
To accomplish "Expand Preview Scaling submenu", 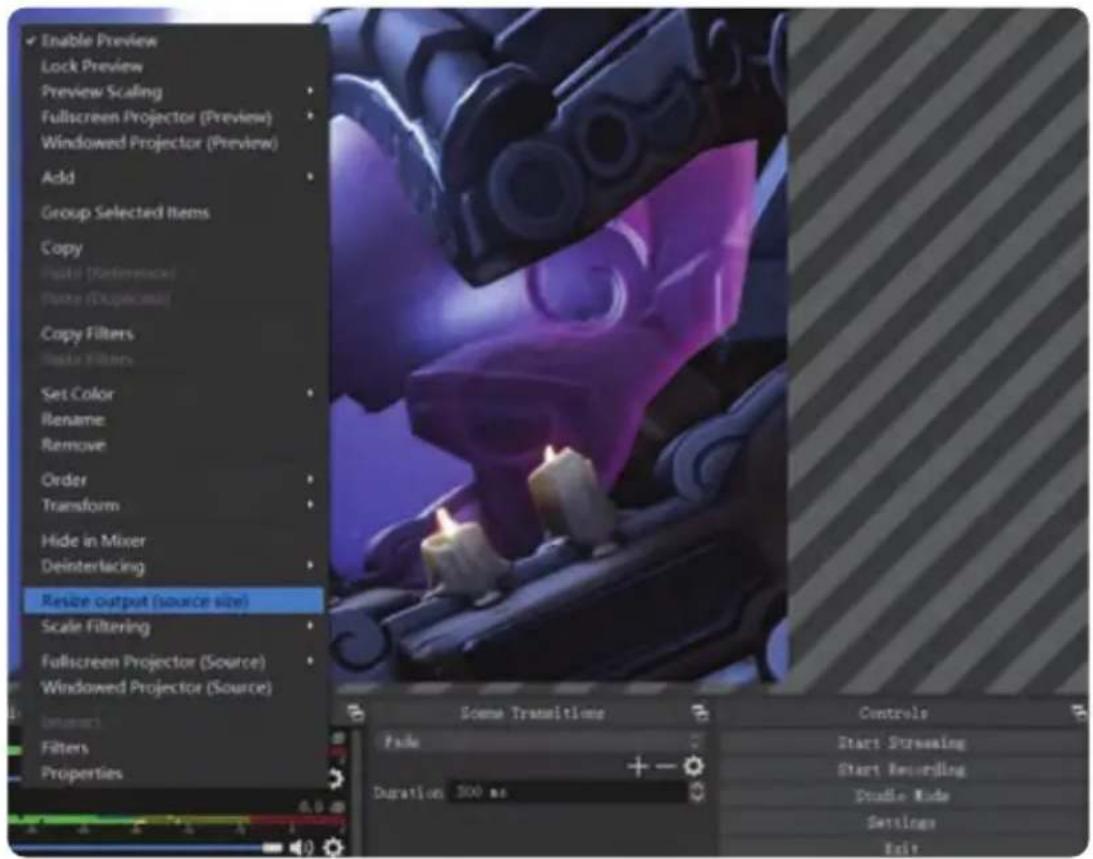I will point(174,91).
